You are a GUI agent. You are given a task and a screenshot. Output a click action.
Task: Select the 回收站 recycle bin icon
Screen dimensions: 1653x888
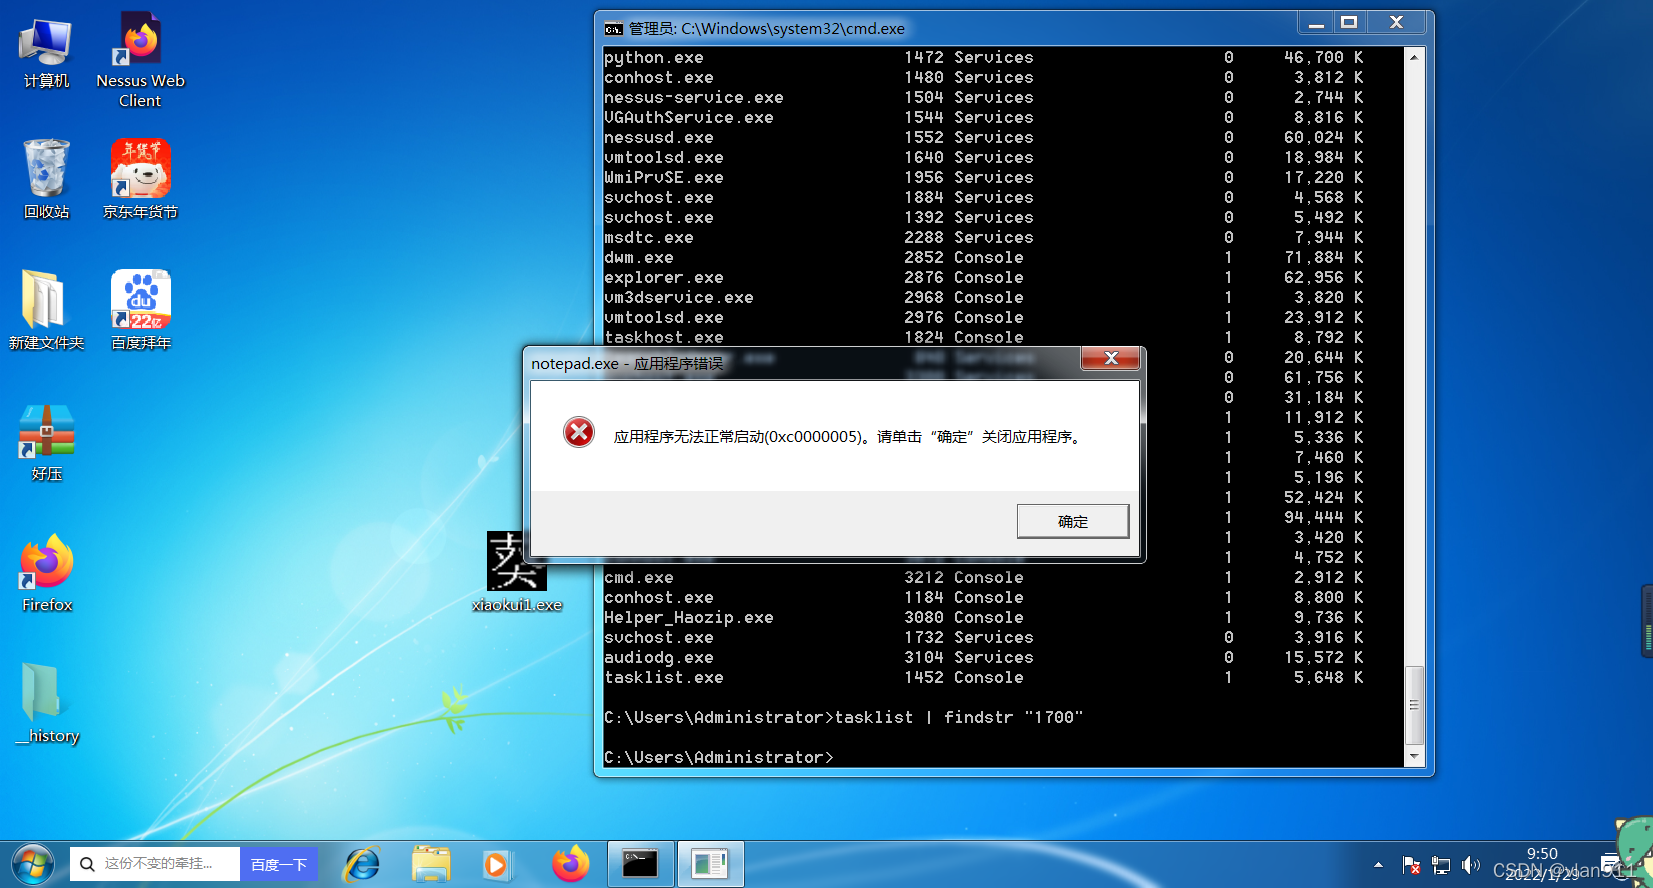coord(46,180)
